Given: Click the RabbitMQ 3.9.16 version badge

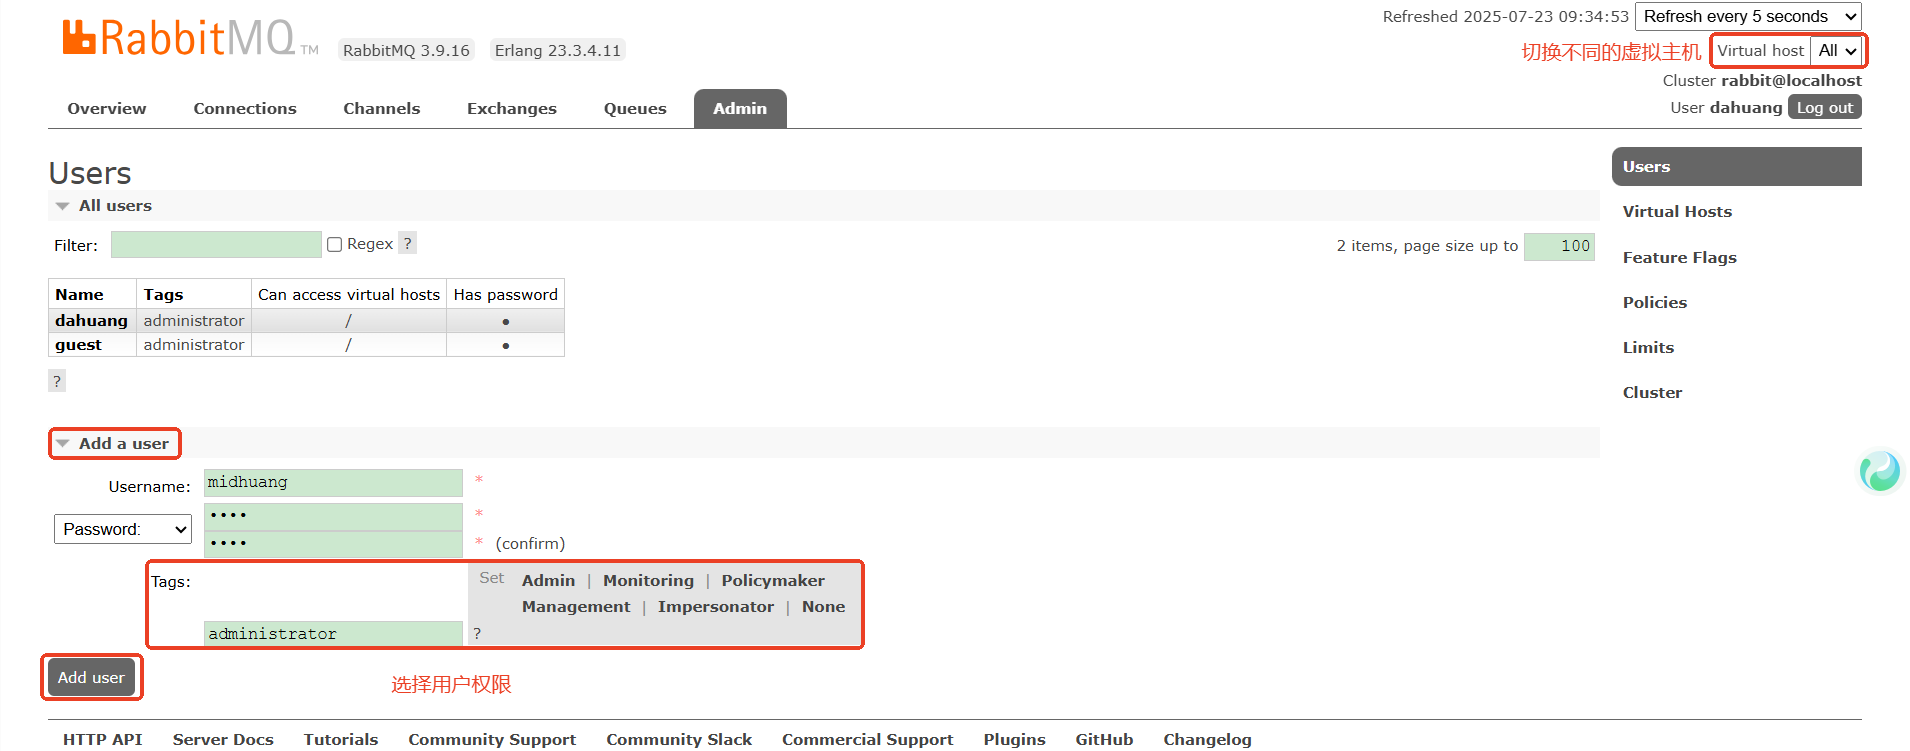Looking at the screenshot, I should (x=406, y=50).
